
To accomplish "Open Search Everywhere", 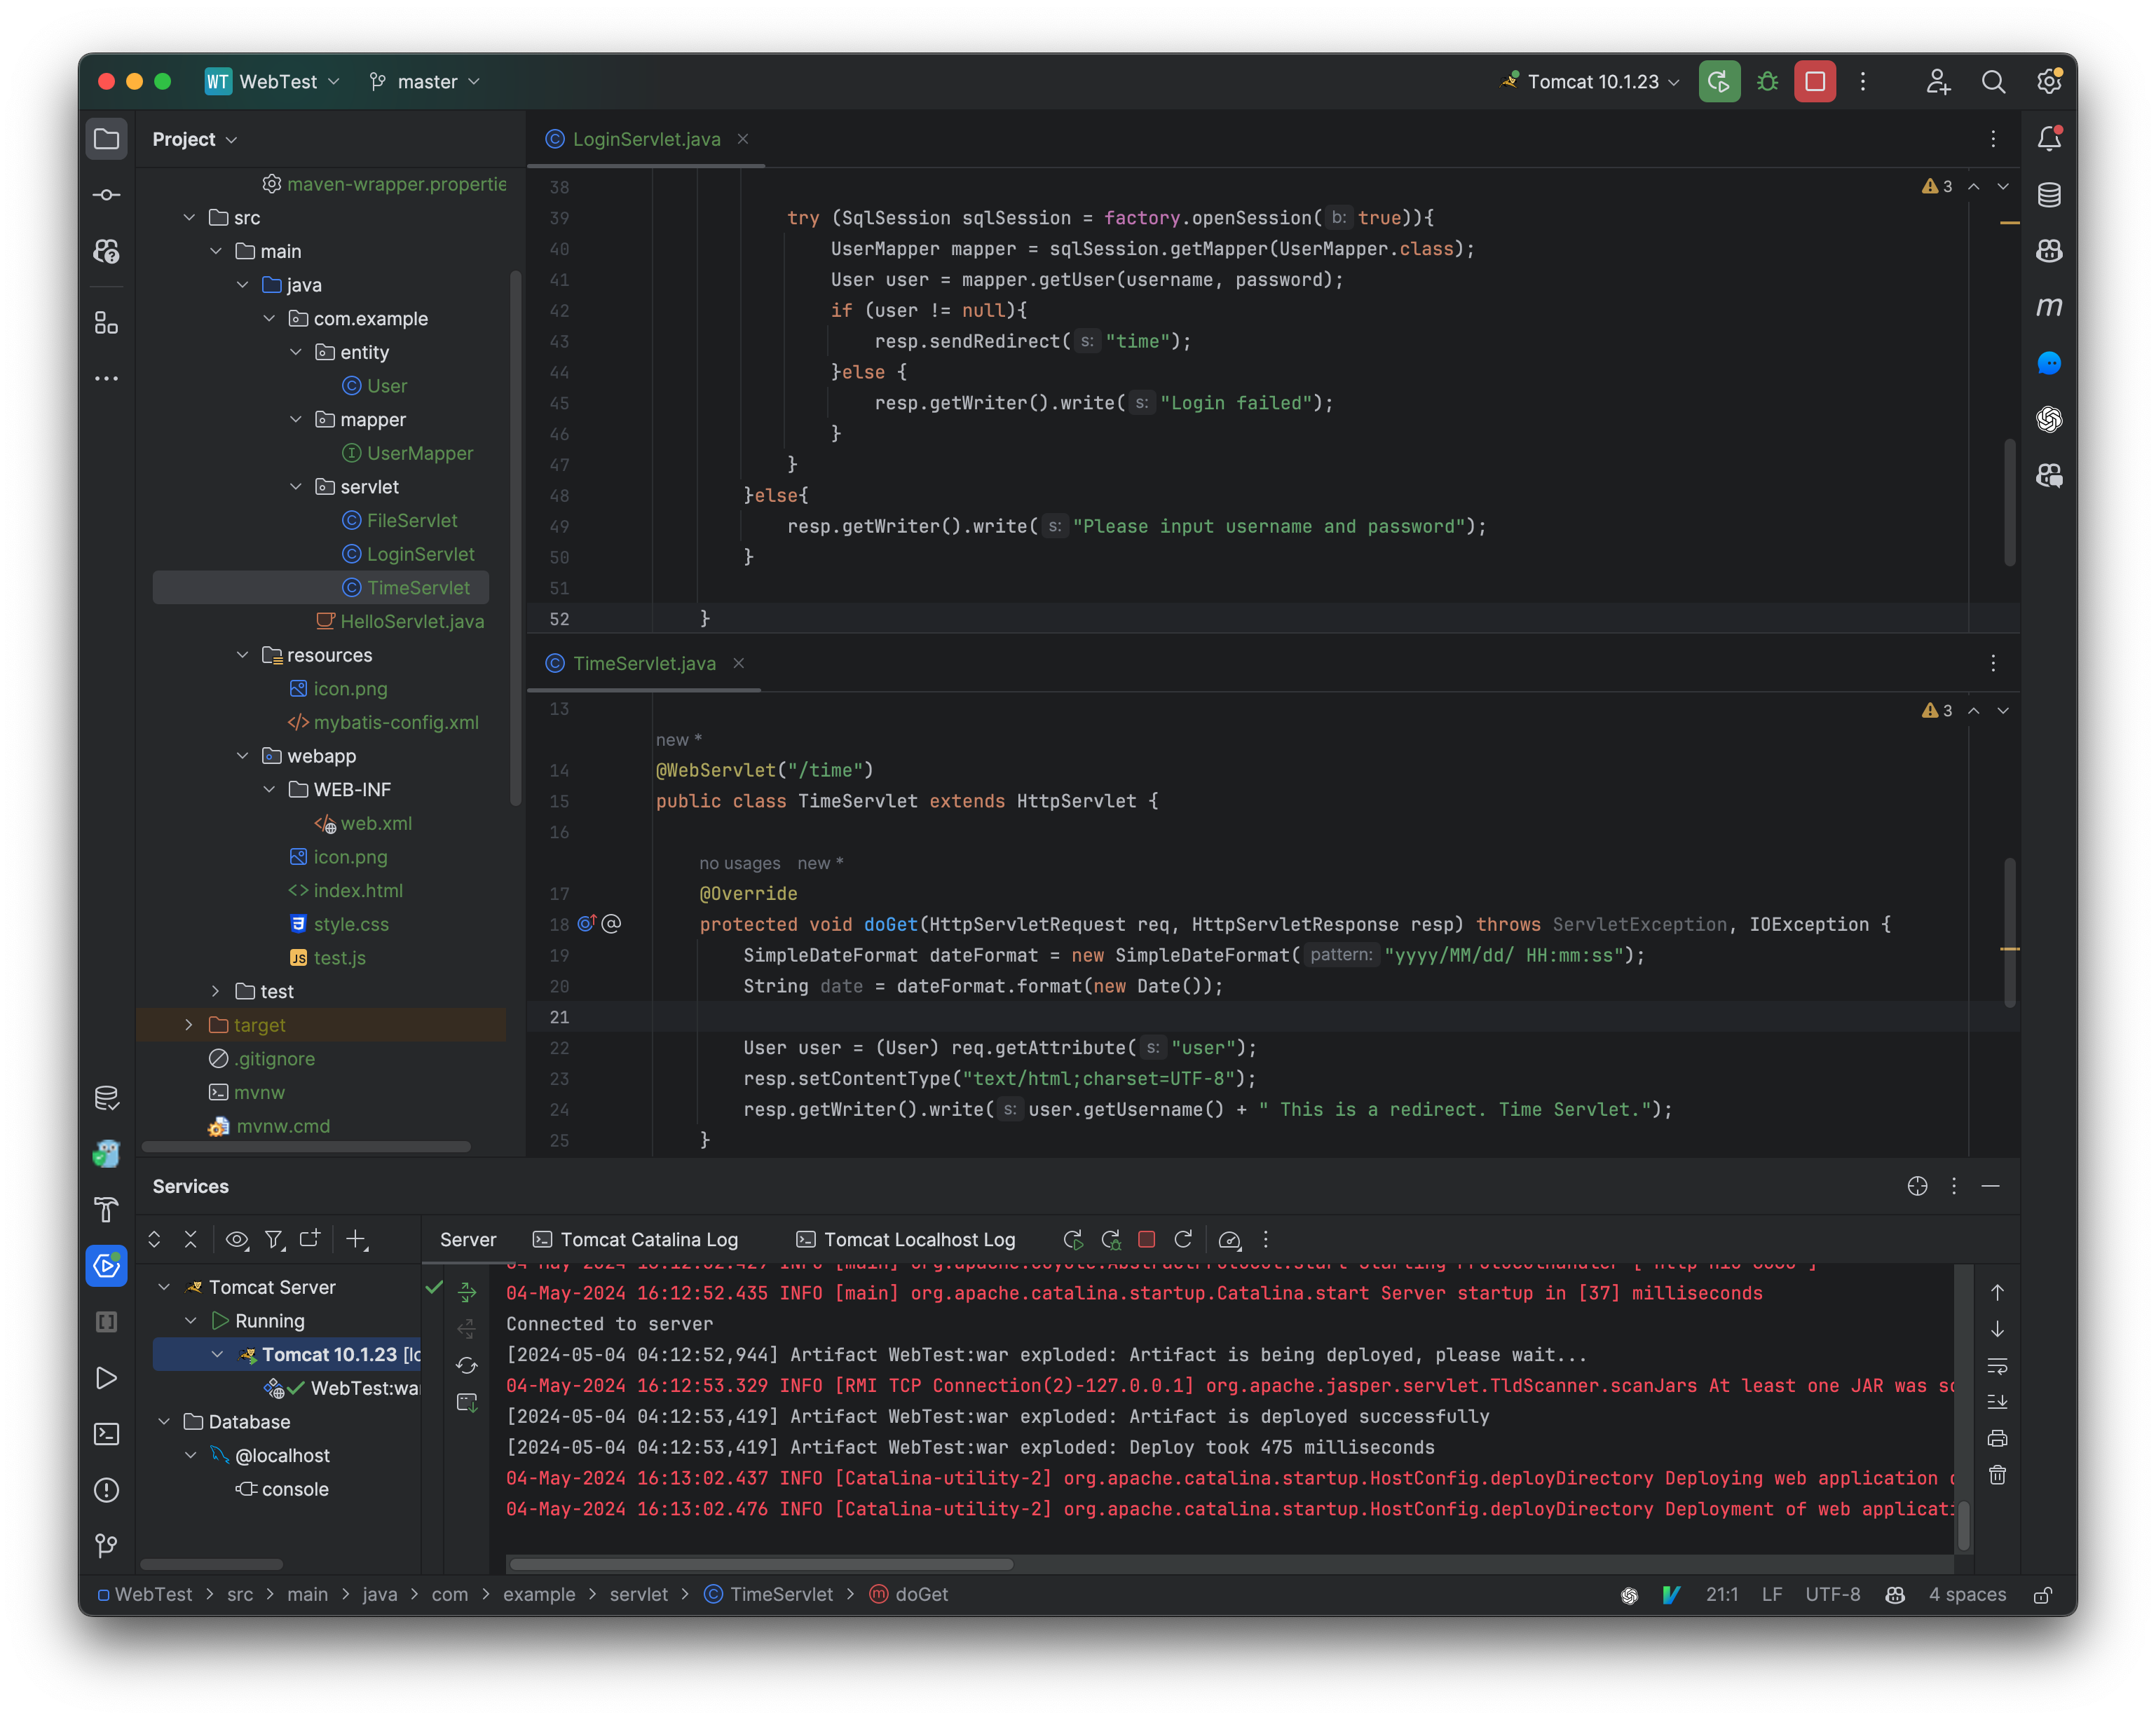I will [1993, 81].
